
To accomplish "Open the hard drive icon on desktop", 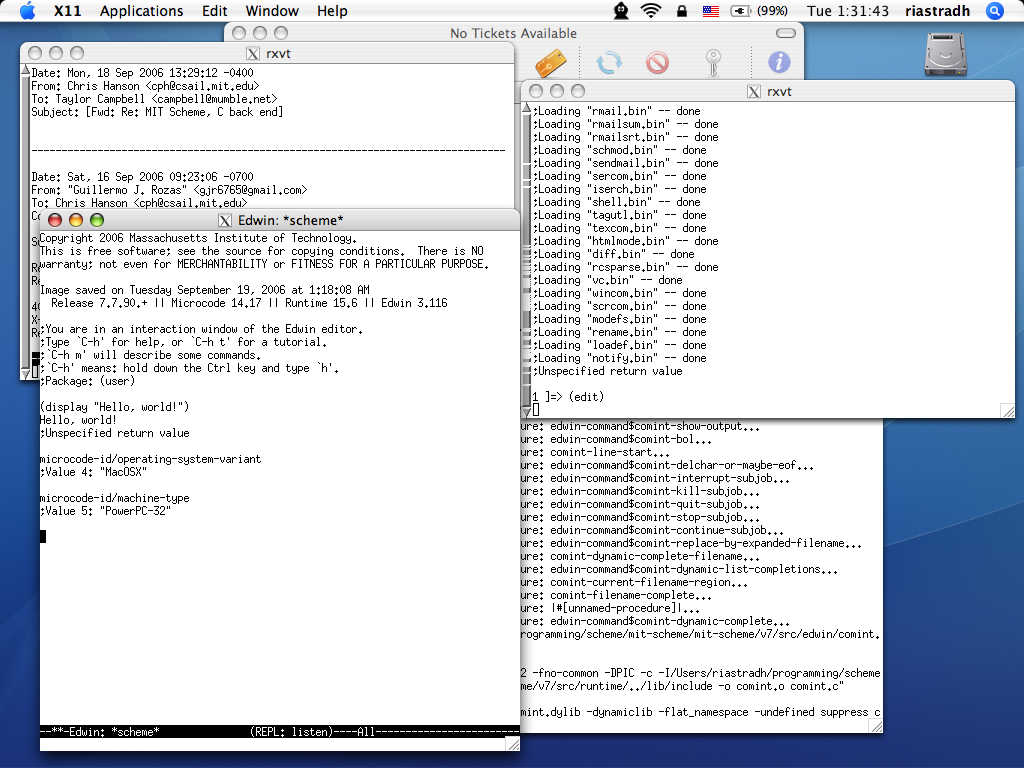I will coord(945,55).
